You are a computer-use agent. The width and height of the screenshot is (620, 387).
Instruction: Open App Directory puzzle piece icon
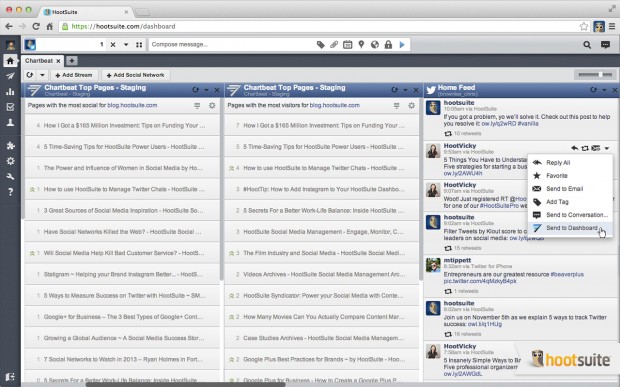[x=10, y=145]
